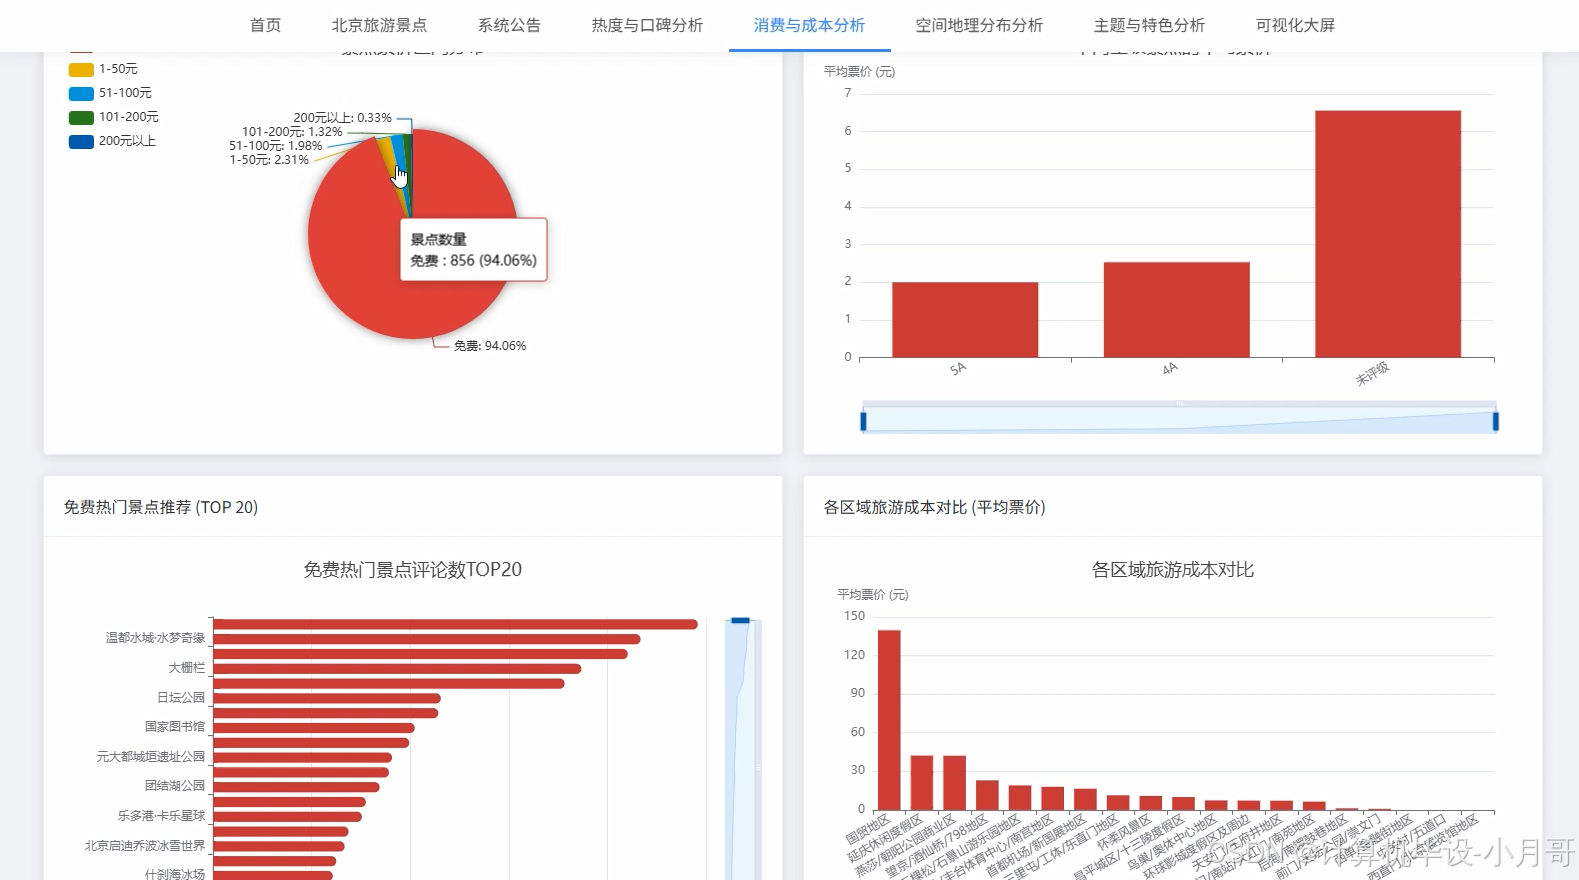Screen dimensions: 1579x880
Task: Click label 1-50元: 2.31%
Action: point(269,160)
